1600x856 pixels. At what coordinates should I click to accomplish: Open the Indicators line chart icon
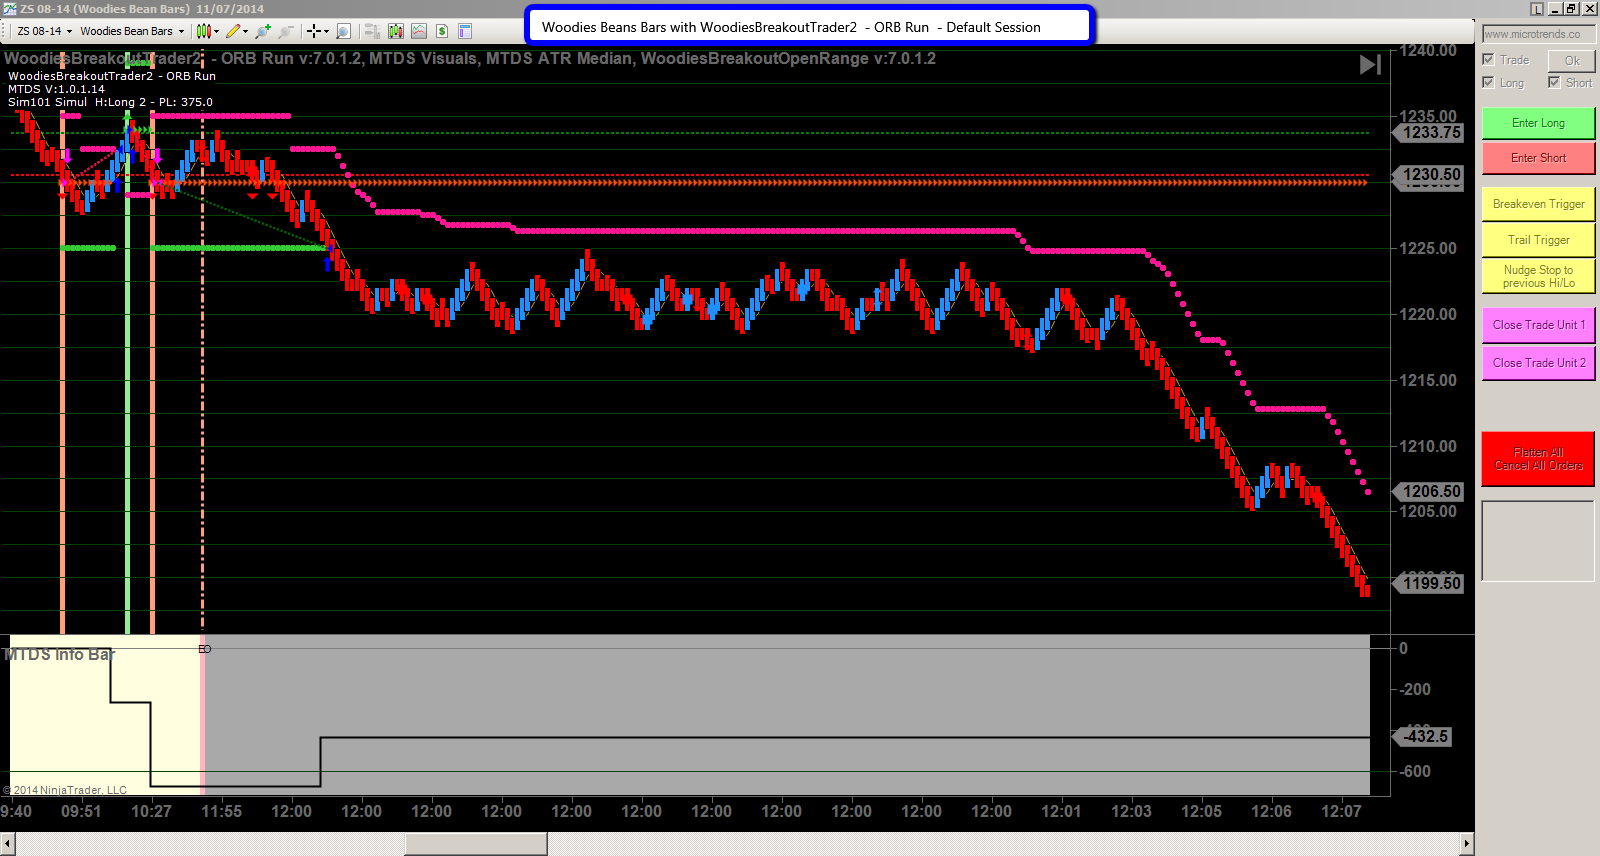418,31
